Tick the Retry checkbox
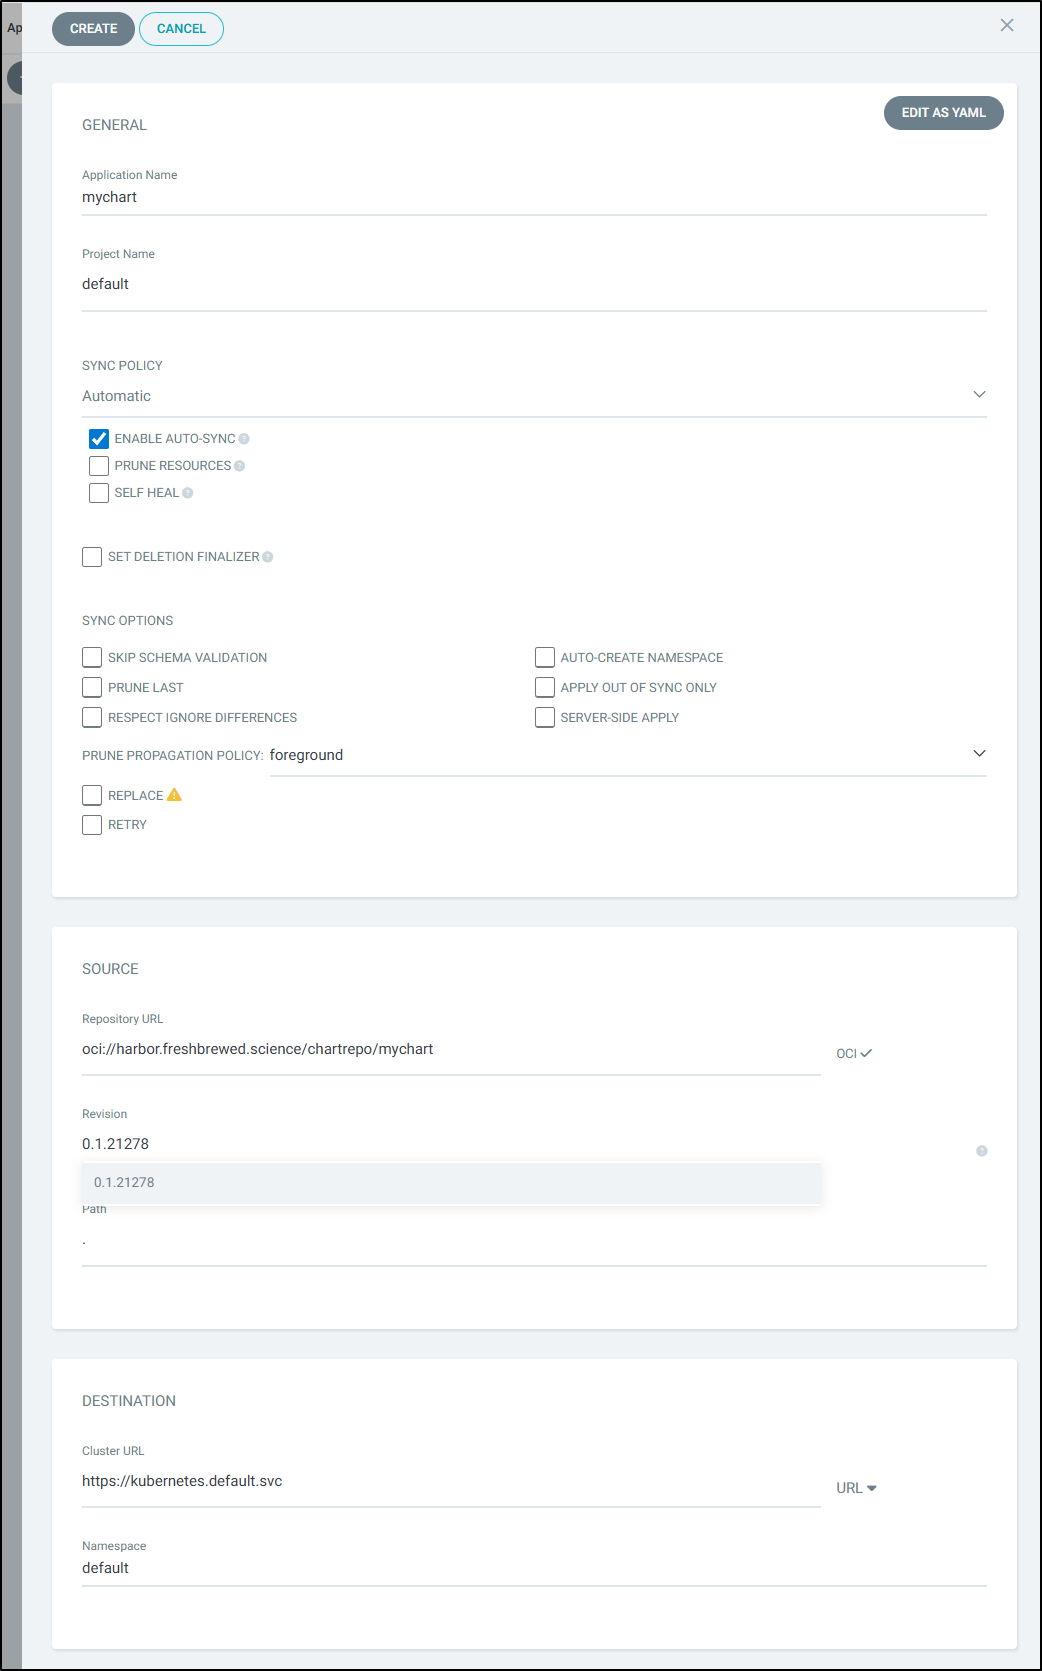The height and width of the screenshot is (1671, 1042). tap(92, 825)
